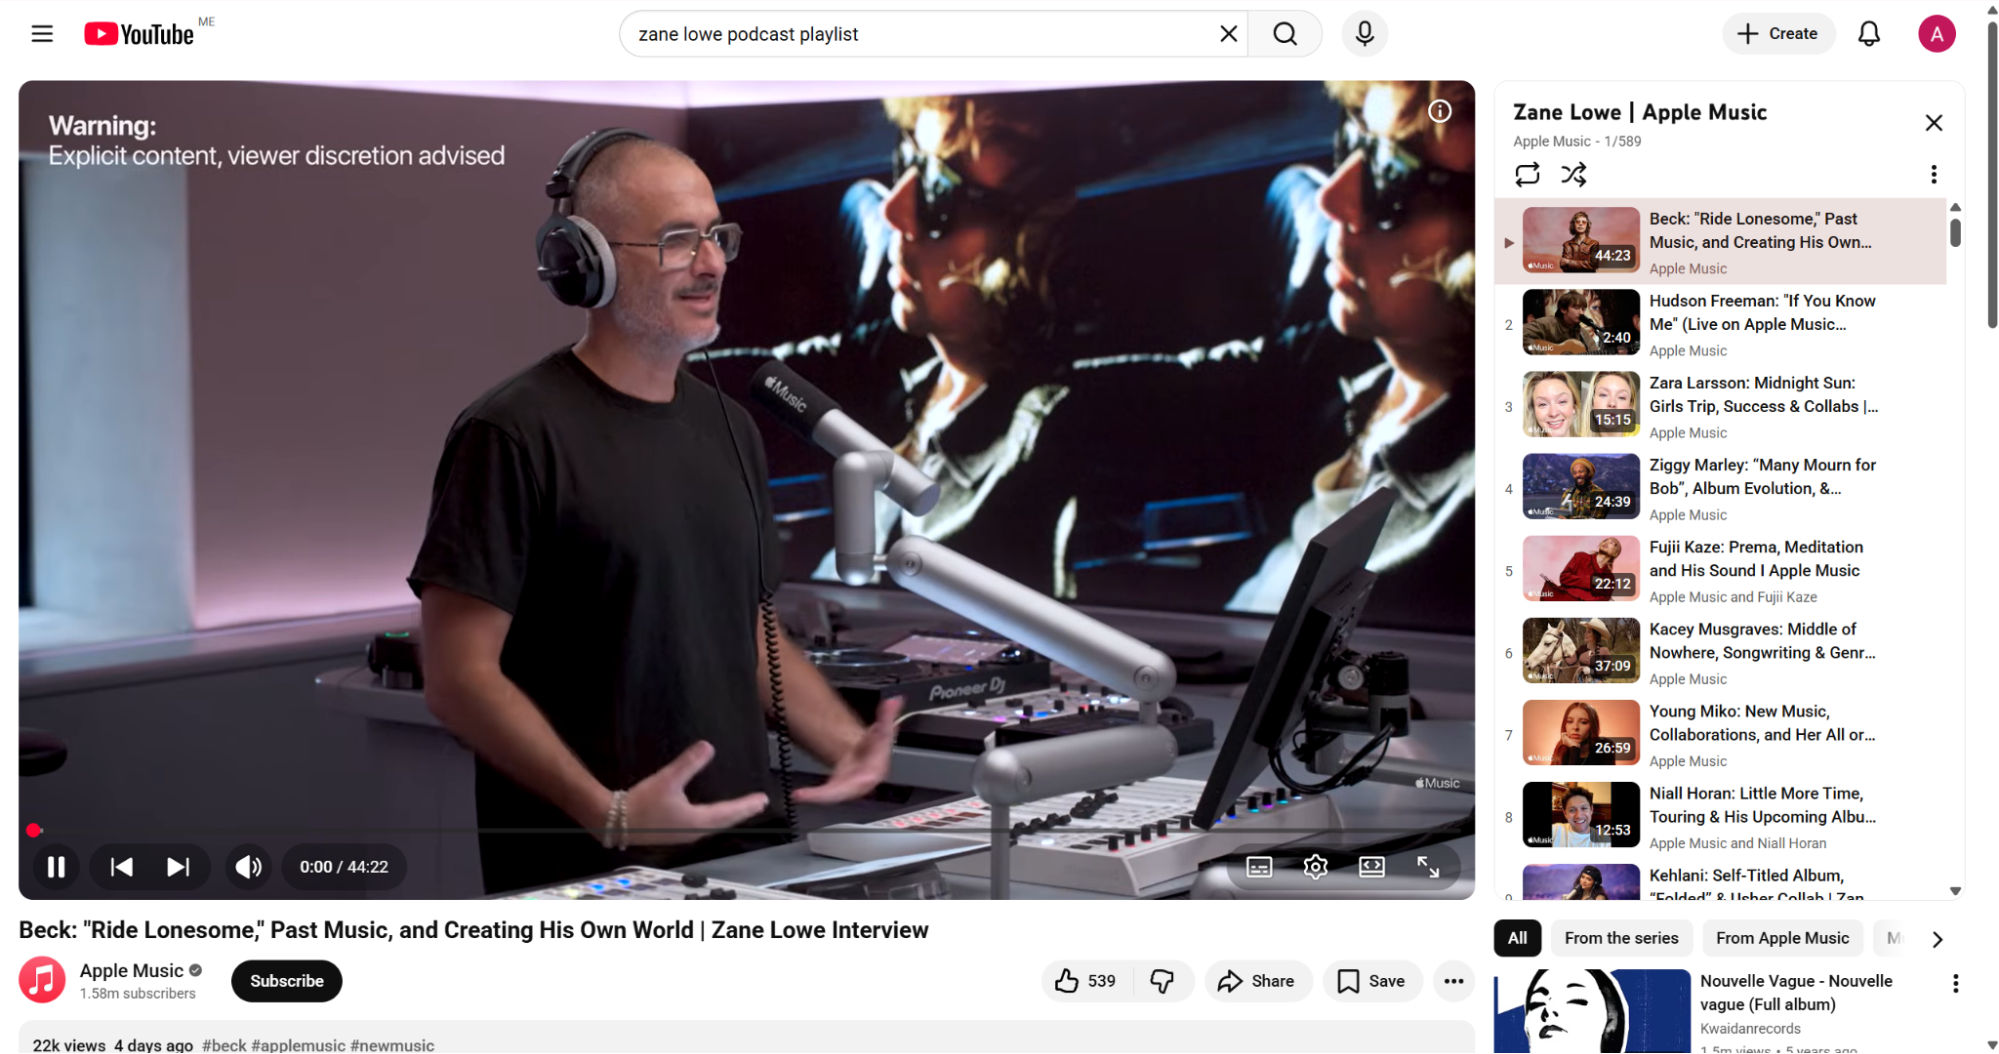
Task: Open Kwaidanrecords channel text
Action: tap(1750, 1029)
